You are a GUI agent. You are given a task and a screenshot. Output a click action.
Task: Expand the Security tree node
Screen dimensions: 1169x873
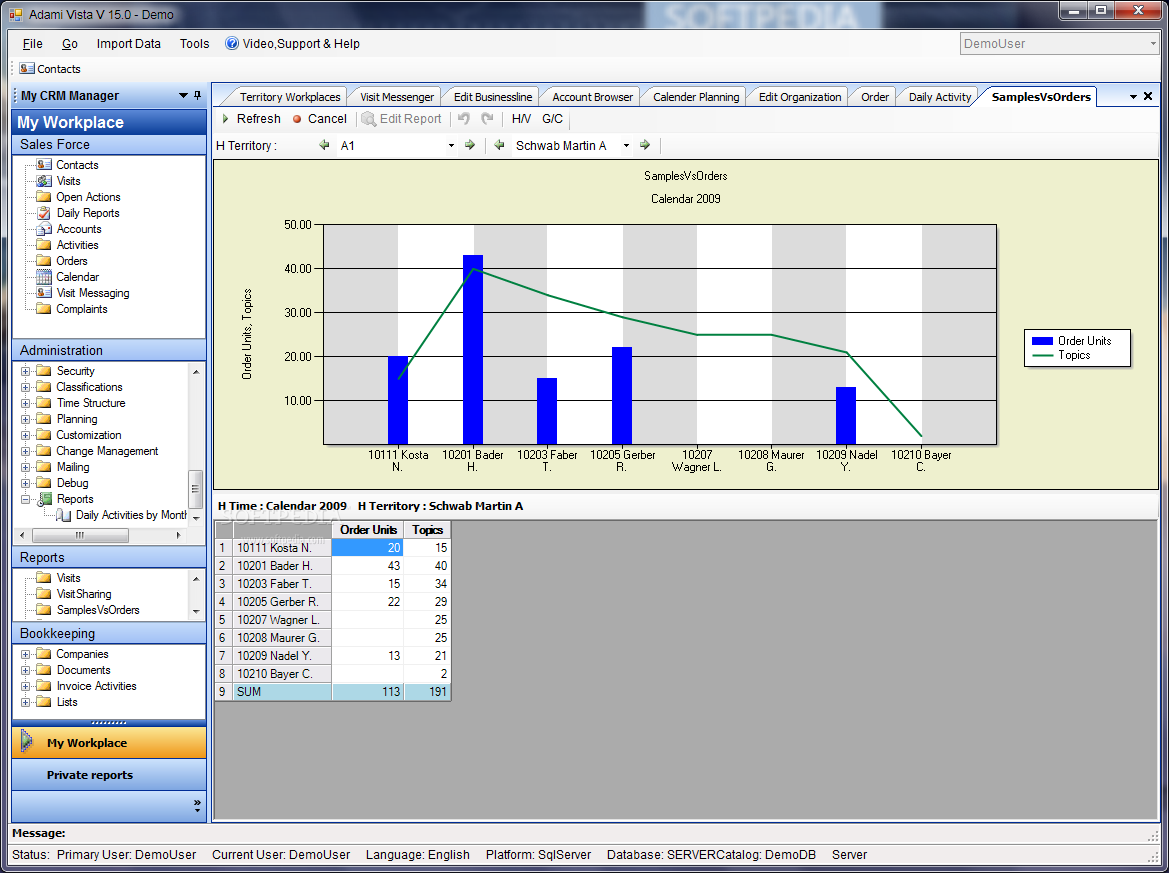click(25, 371)
